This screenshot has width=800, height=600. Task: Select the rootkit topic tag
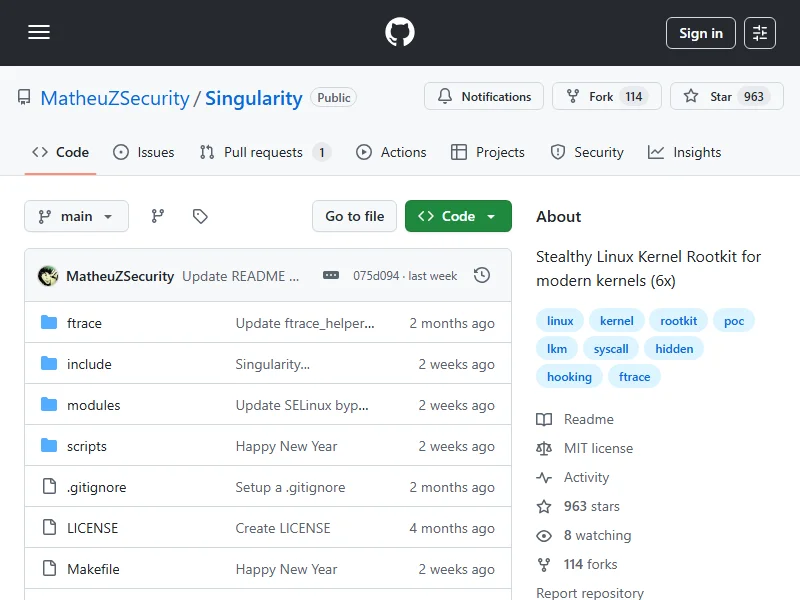(679, 321)
